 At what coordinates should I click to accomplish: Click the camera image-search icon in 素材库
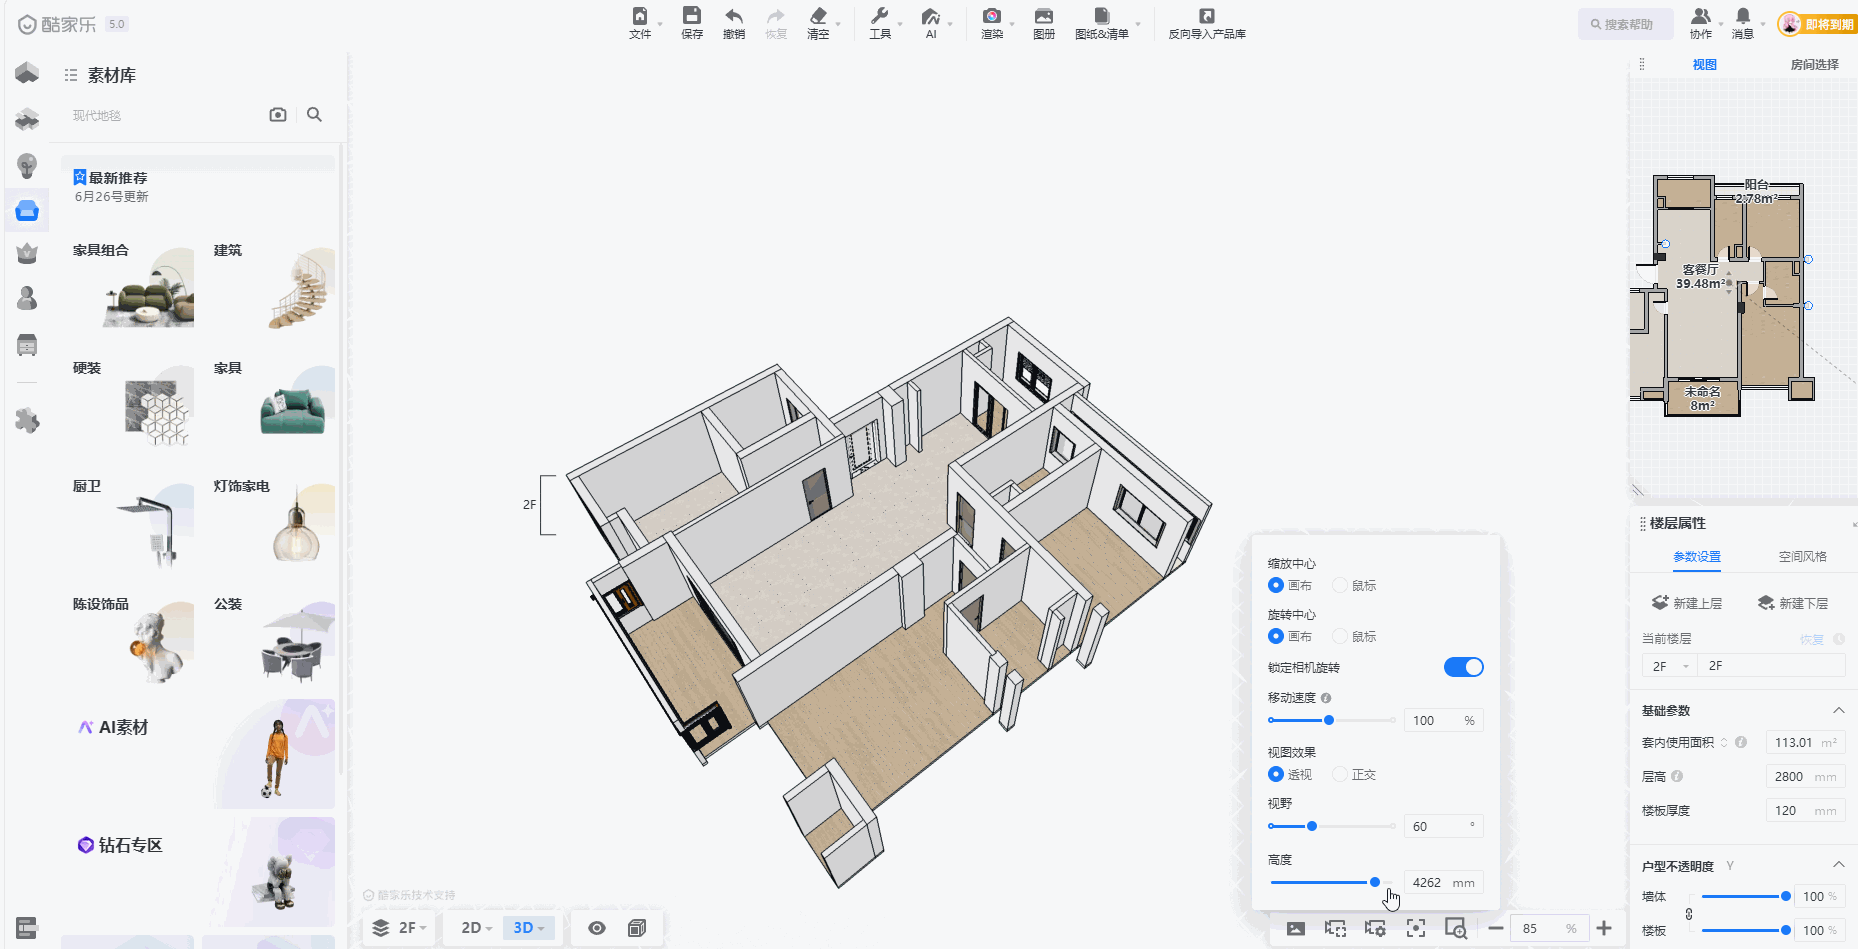click(x=278, y=115)
